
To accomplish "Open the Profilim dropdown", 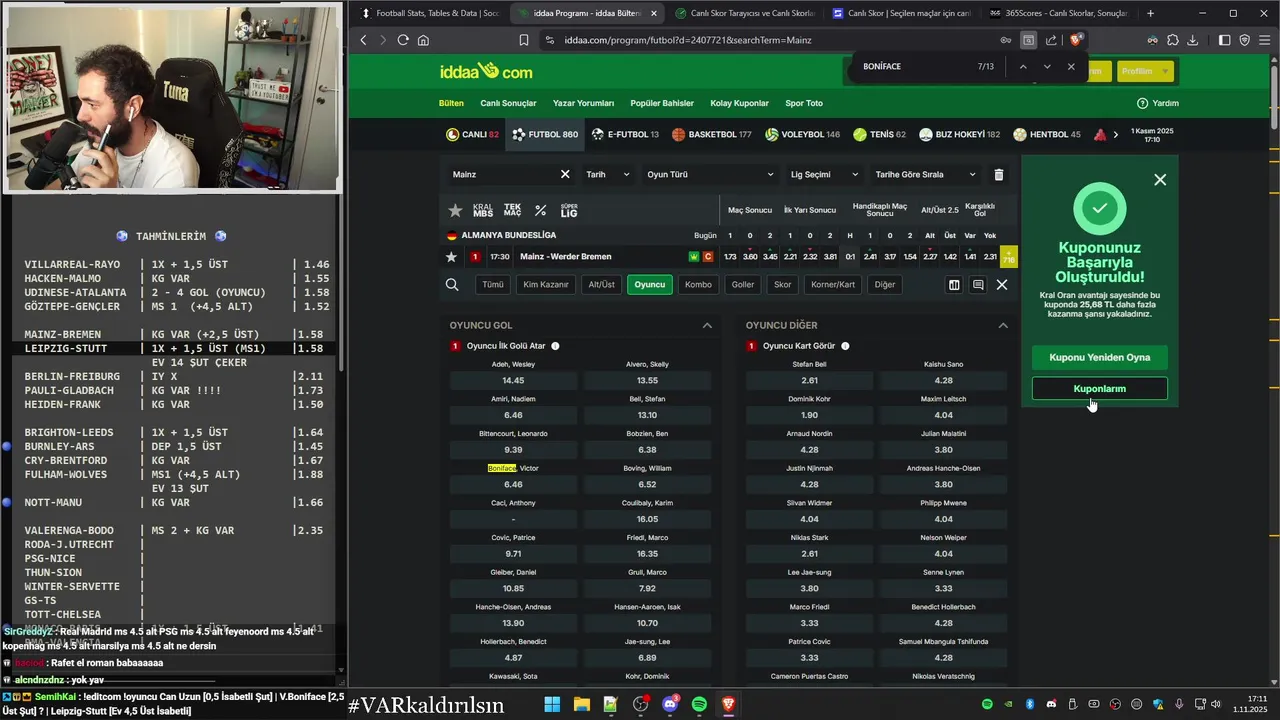I will pos(1144,71).
